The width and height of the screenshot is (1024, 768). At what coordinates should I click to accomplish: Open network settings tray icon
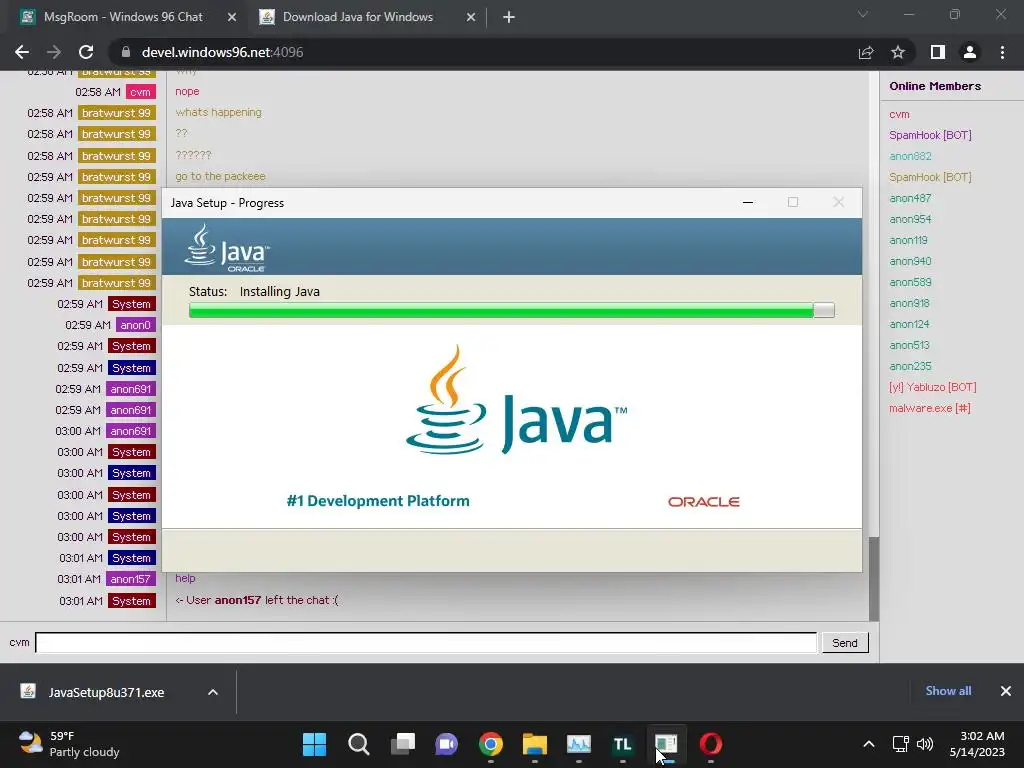pos(901,744)
